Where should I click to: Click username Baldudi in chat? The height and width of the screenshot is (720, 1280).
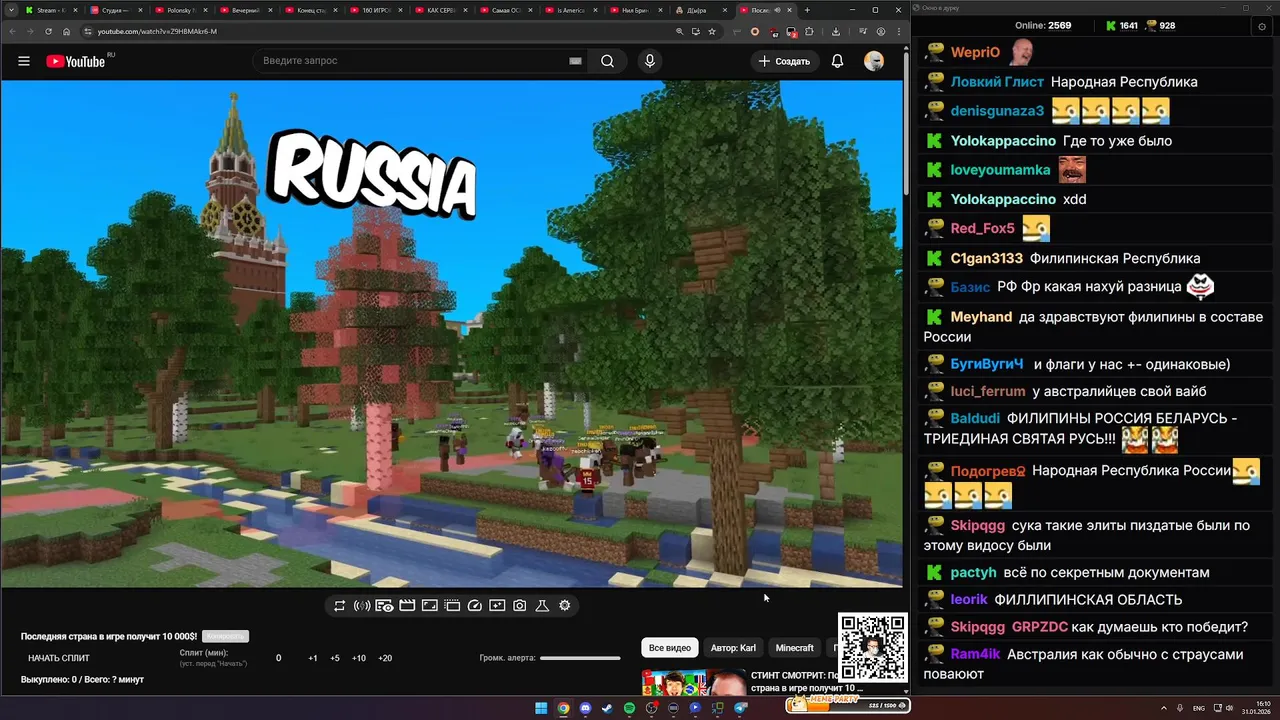click(975, 418)
